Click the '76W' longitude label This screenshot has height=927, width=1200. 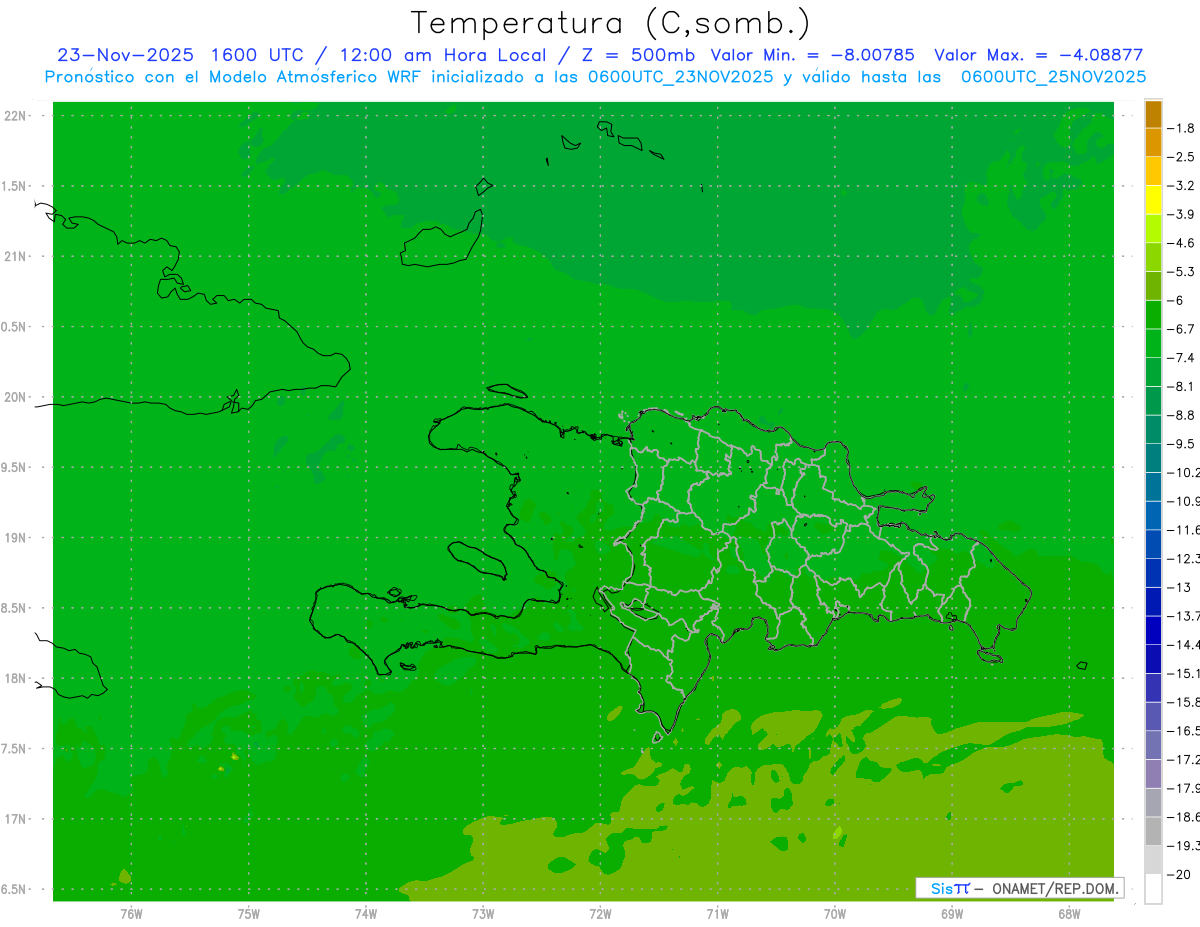131,914
